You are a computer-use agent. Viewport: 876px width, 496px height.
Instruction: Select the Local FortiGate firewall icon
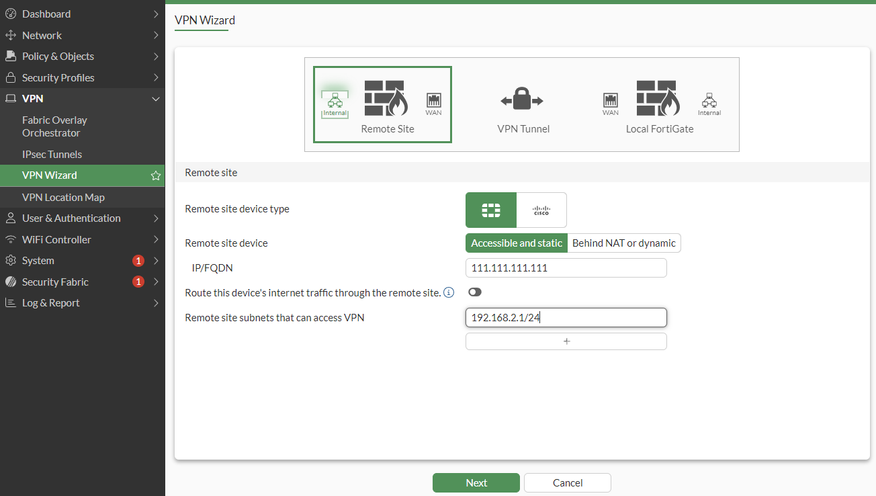click(658, 98)
